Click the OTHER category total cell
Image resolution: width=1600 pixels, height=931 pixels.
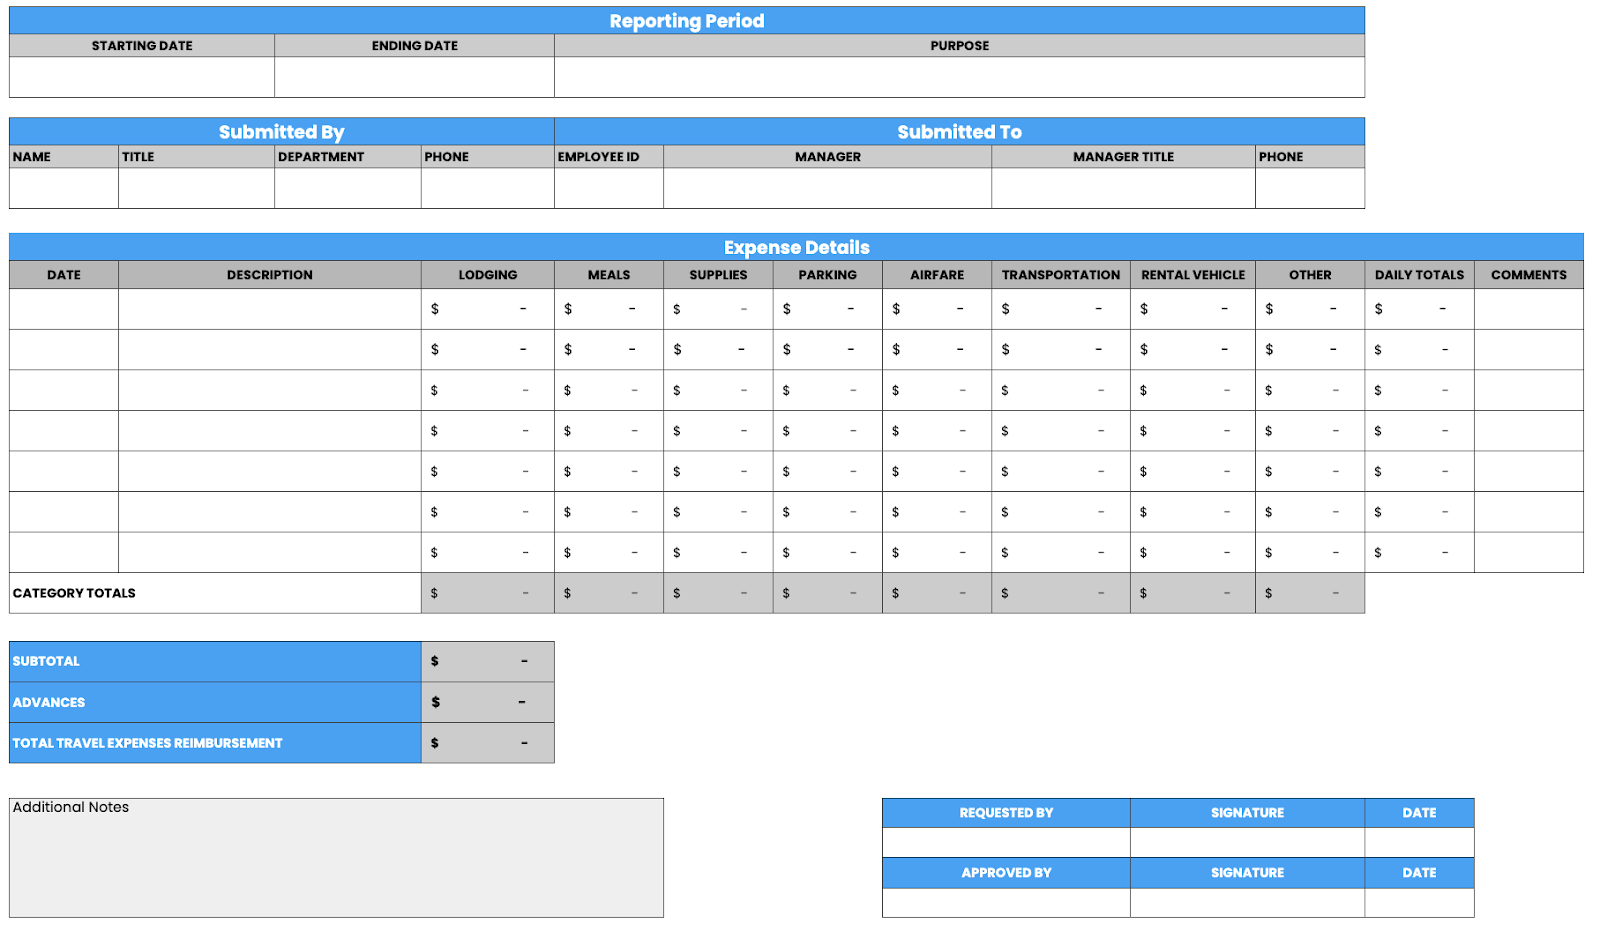click(x=1310, y=593)
